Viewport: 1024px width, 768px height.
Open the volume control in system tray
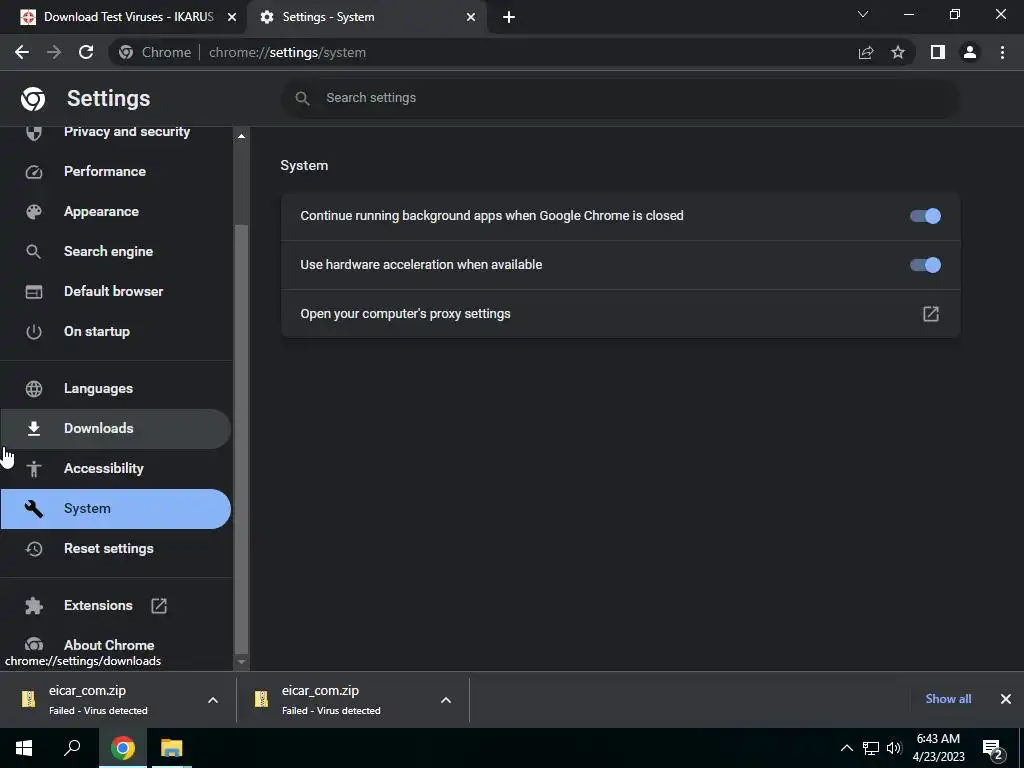(x=894, y=748)
